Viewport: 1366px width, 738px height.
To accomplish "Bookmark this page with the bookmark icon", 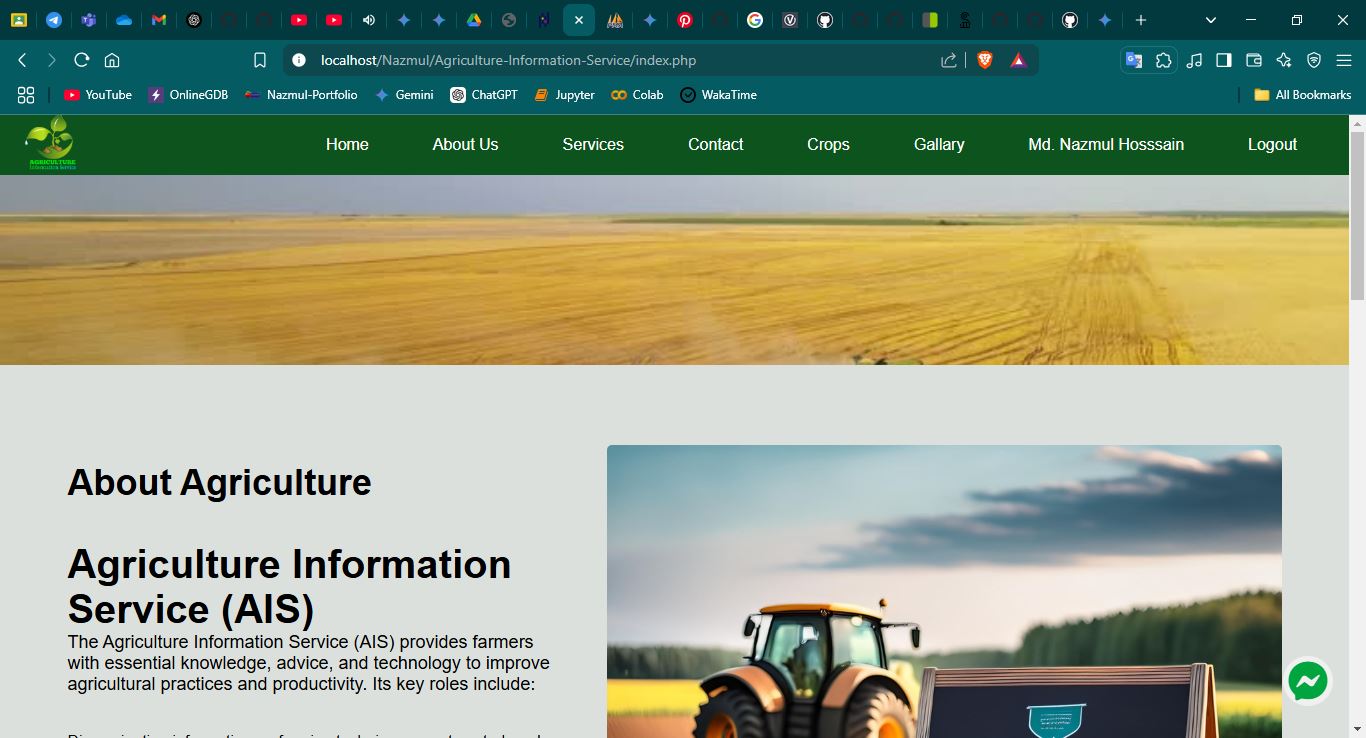I will tap(260, 60).
